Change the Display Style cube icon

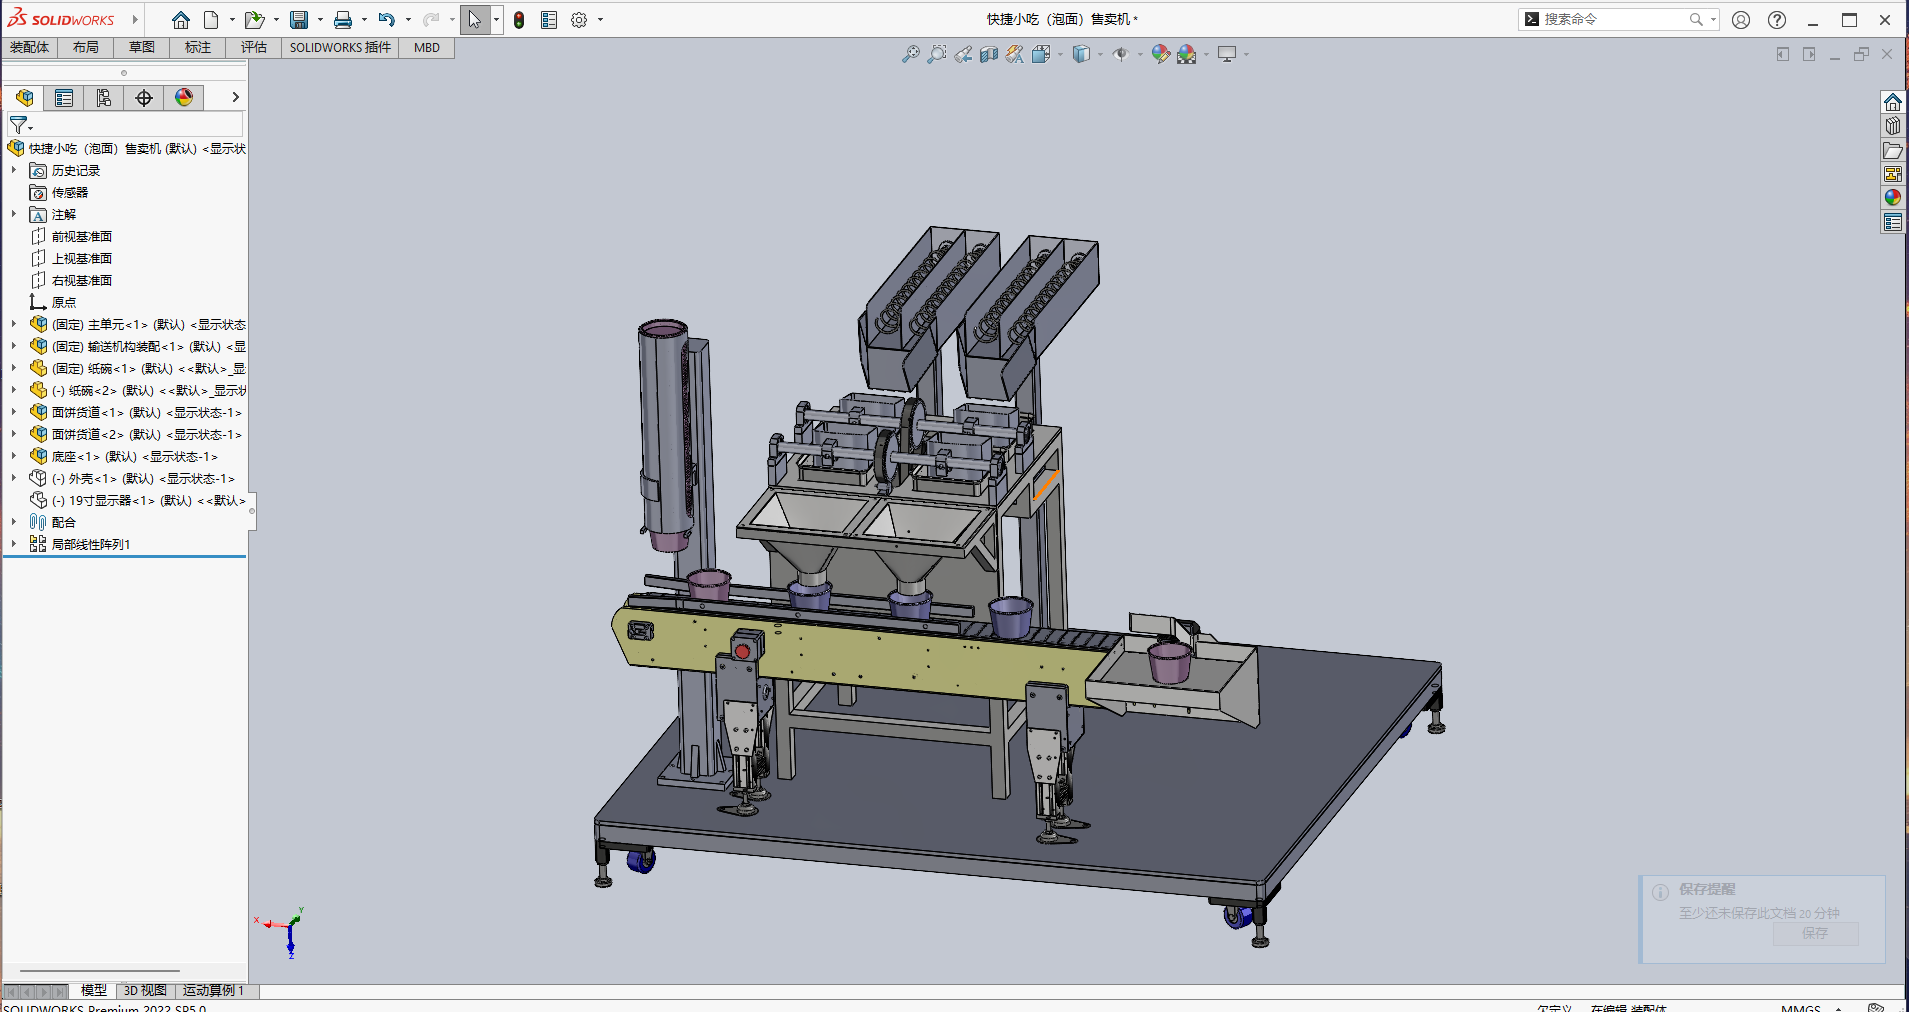(x=1081, y=54)
